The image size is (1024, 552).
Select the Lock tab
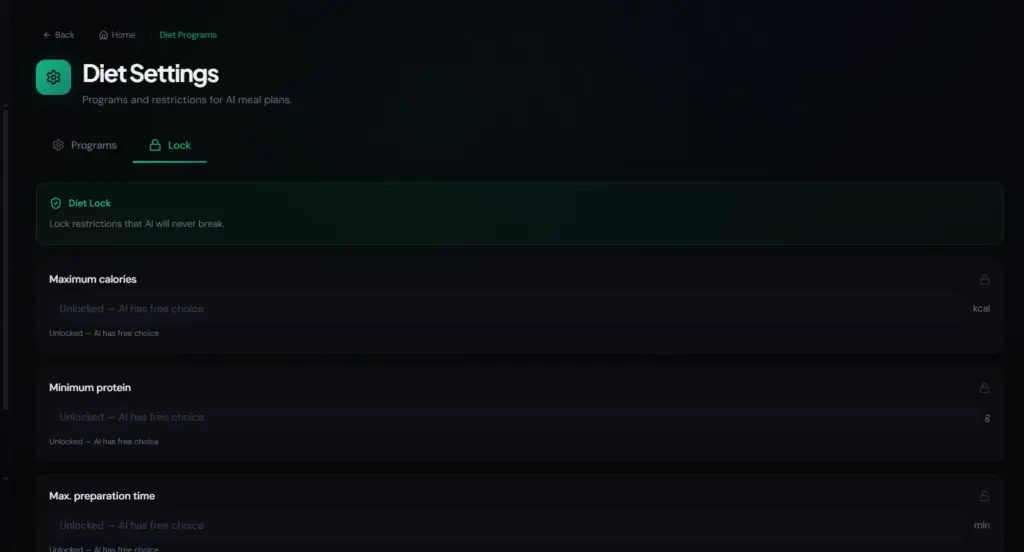(x=170, y=145)
